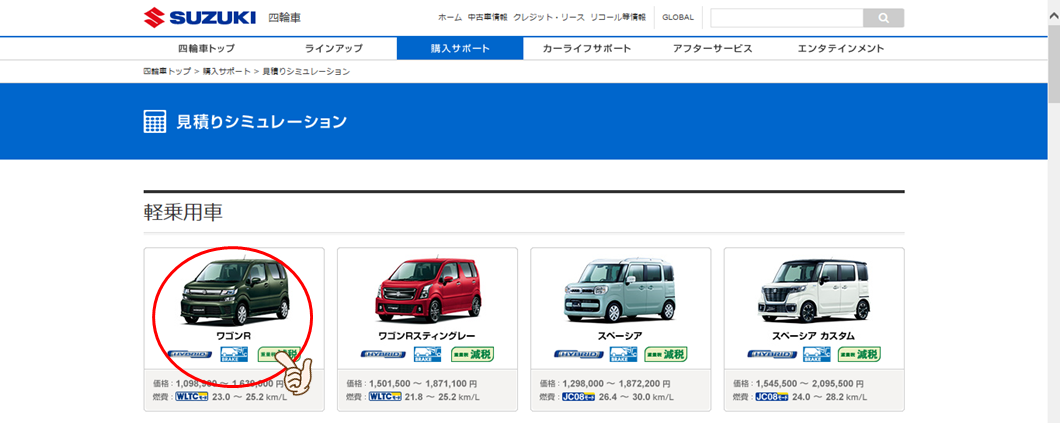1060x423 pixels.
Task: Go to ホーム link in header
Action: coord(450,18)
